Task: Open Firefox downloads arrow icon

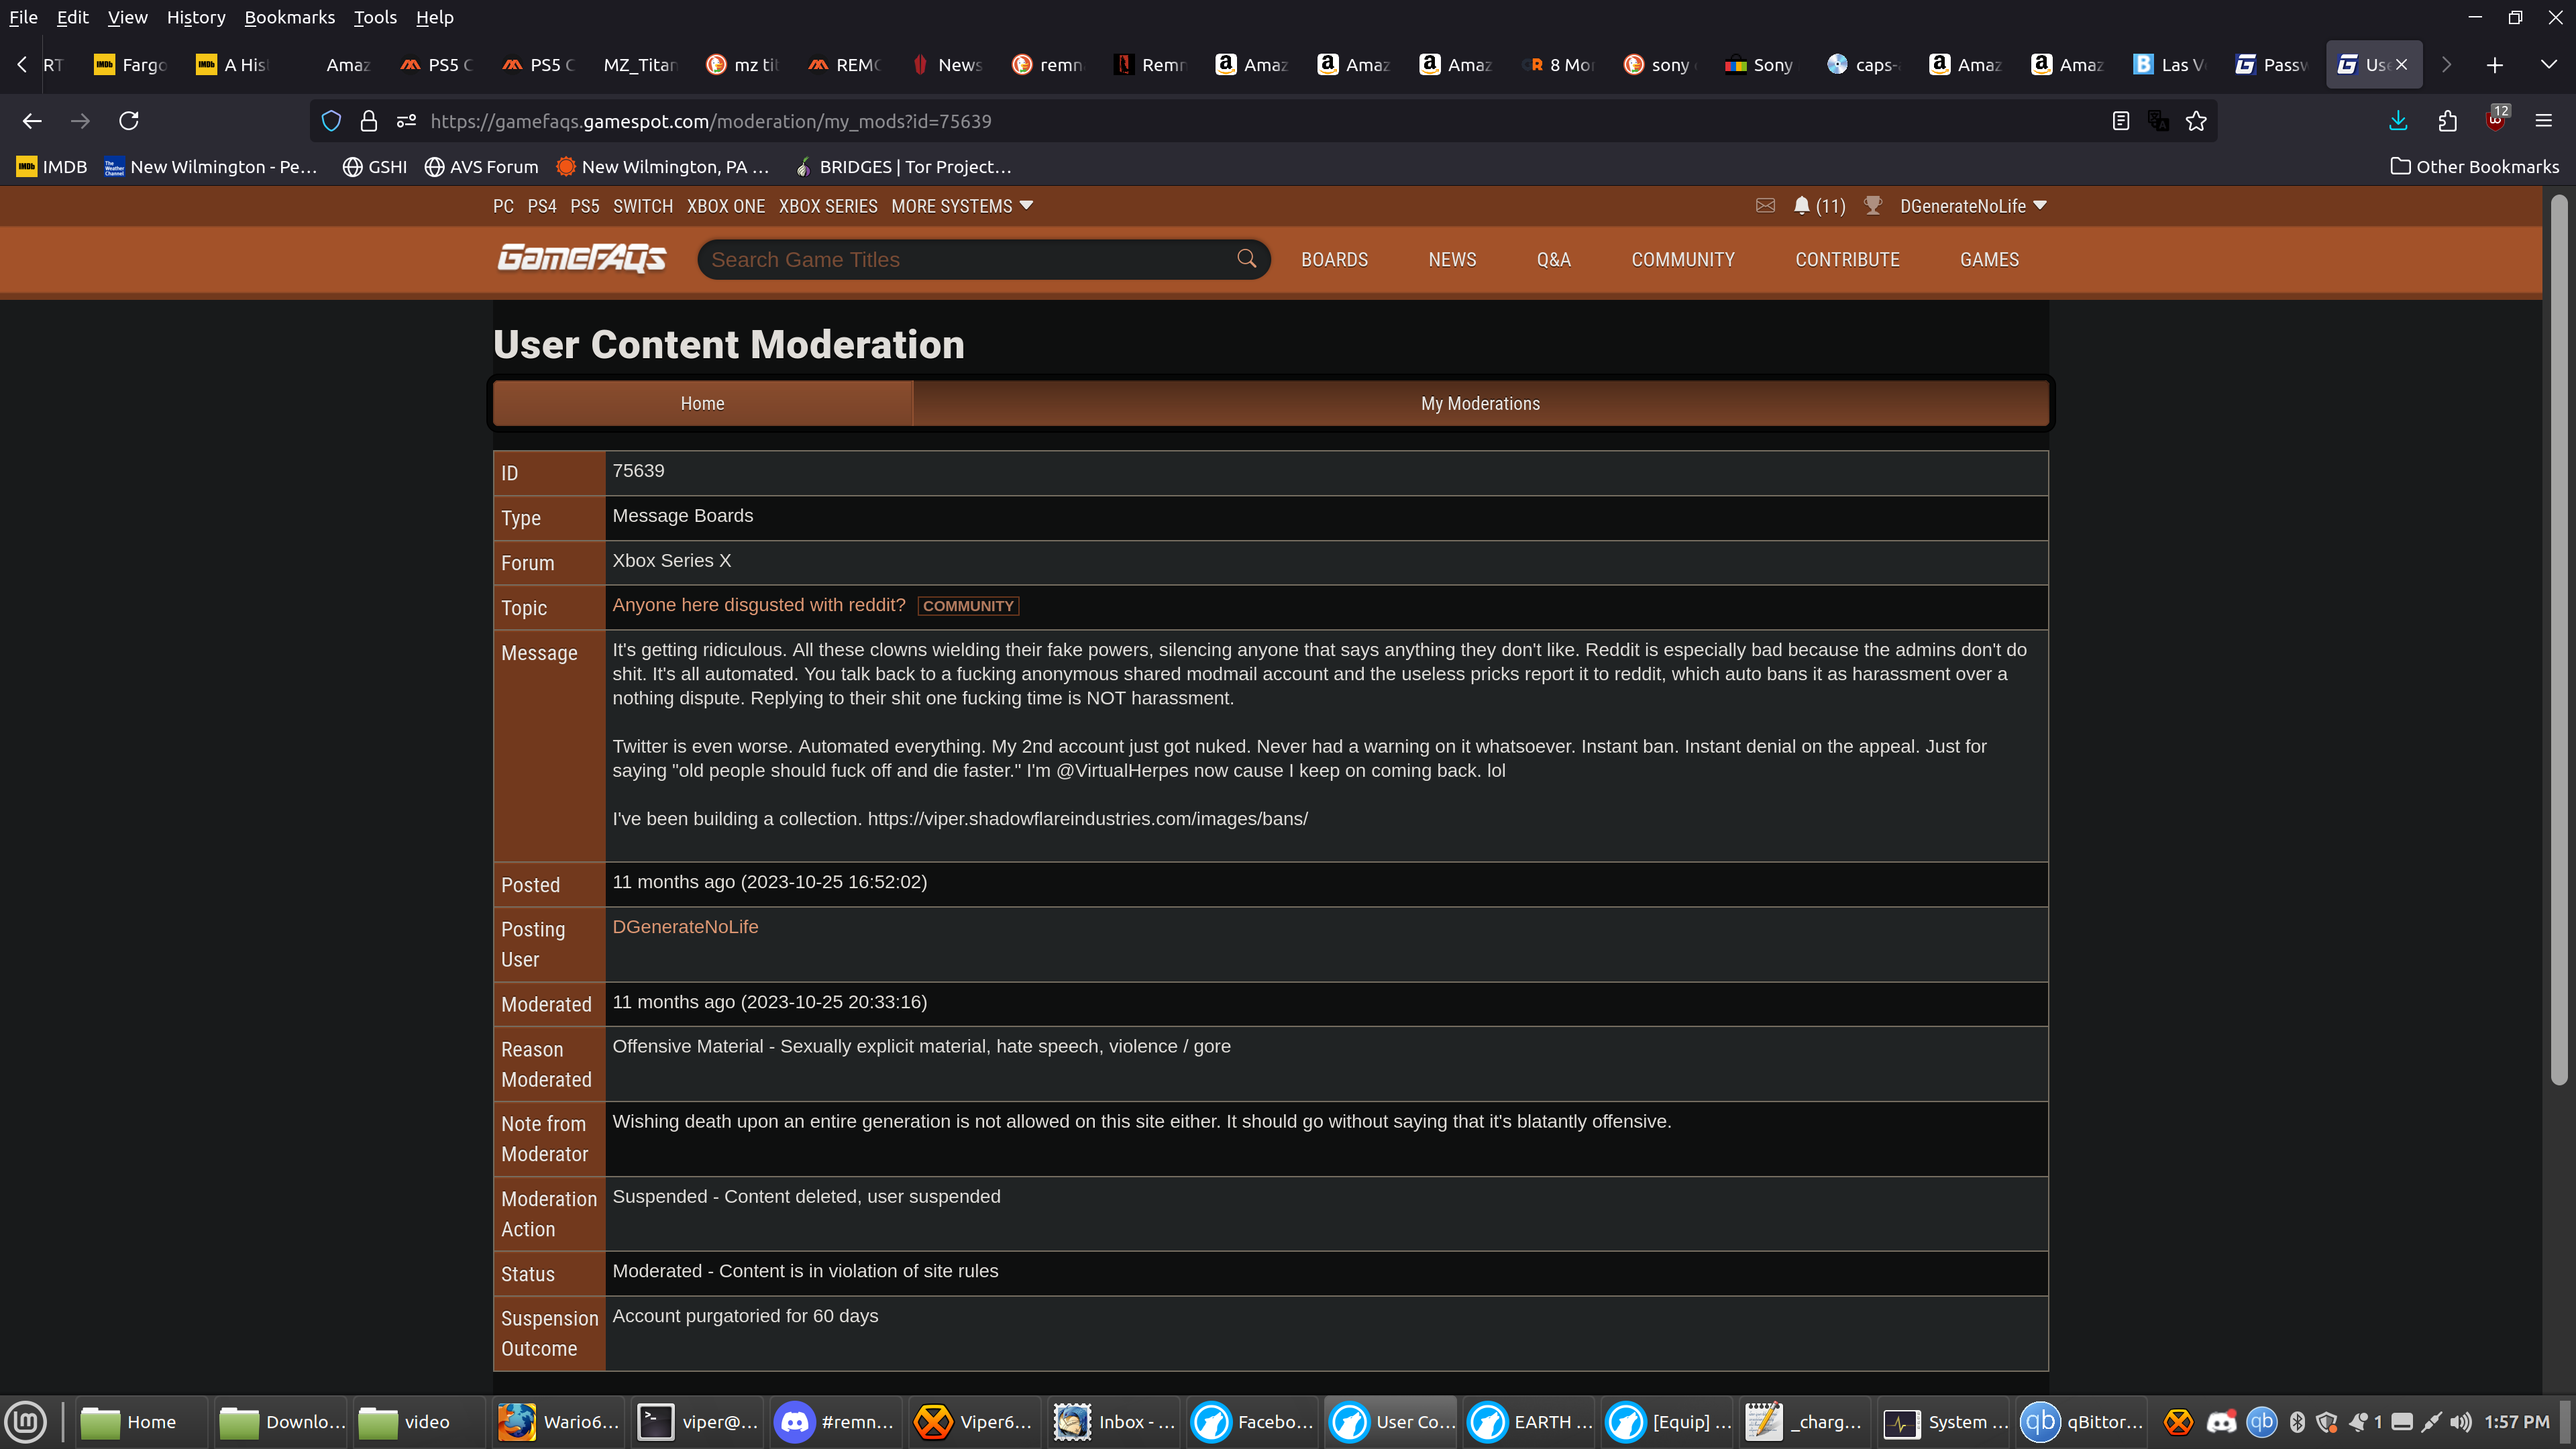Action: [x=2398, y=121]
